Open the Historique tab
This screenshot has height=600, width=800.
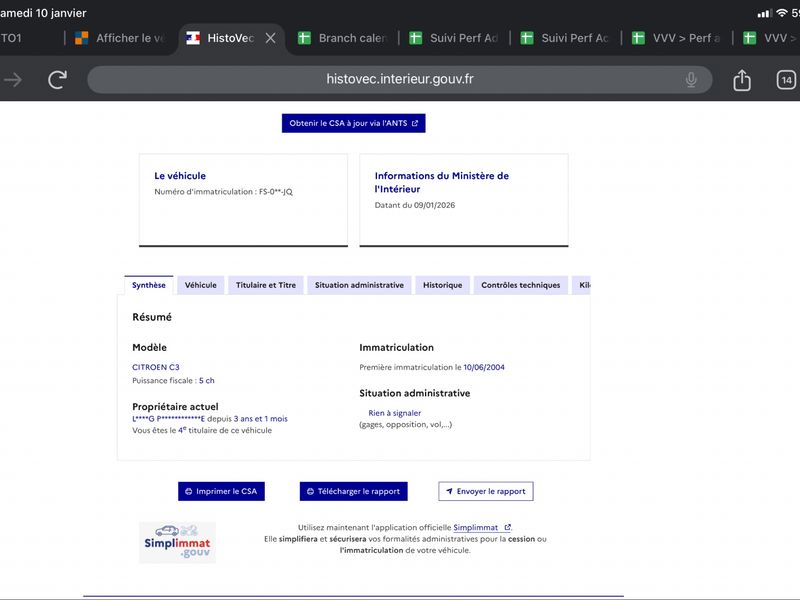tap(442, 285)
